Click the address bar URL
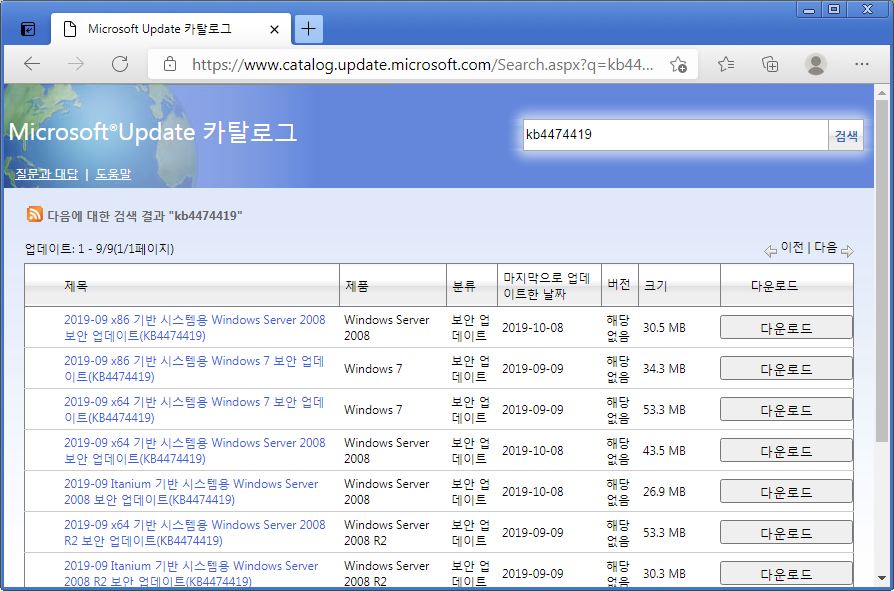Screen dimensions: 894x591 (422, 64)
